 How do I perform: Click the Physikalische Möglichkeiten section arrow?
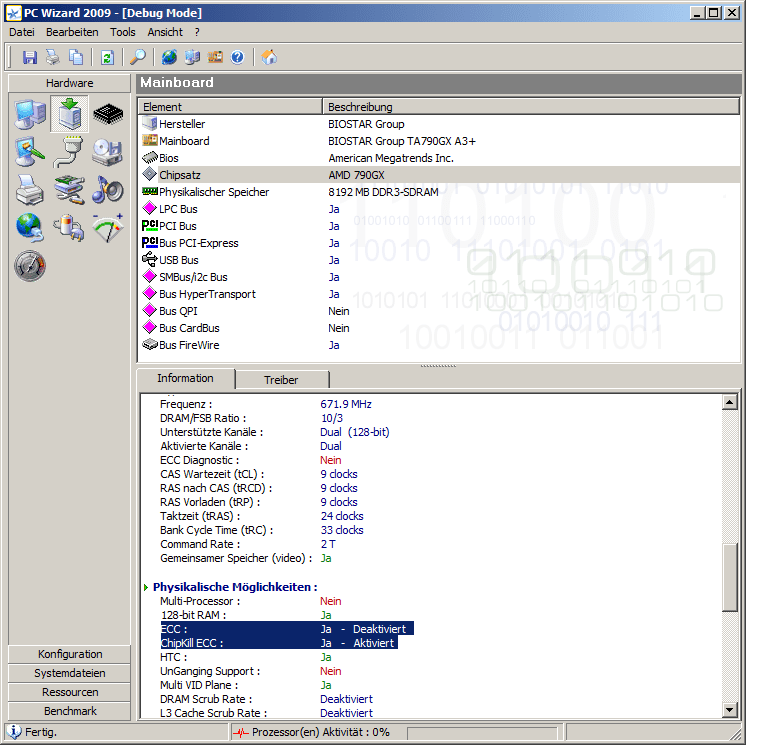coord(146,587)
